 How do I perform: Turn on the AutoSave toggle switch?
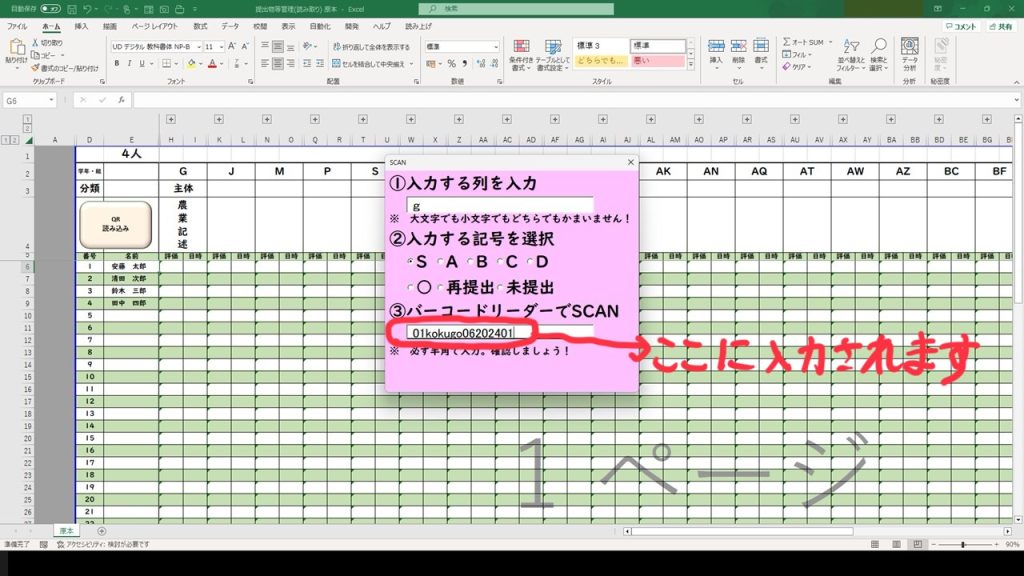tap(51, 8)
